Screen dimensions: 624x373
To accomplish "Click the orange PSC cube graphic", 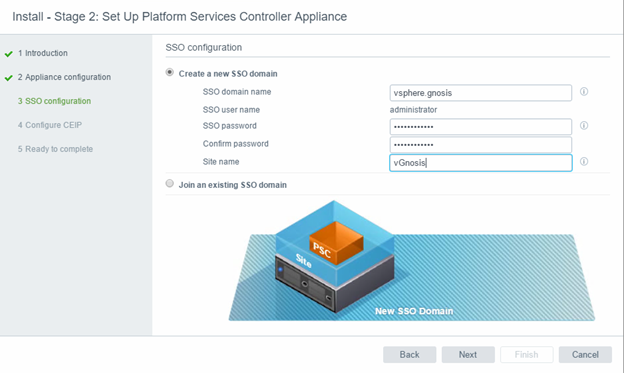I will click(x=336, y=242).
